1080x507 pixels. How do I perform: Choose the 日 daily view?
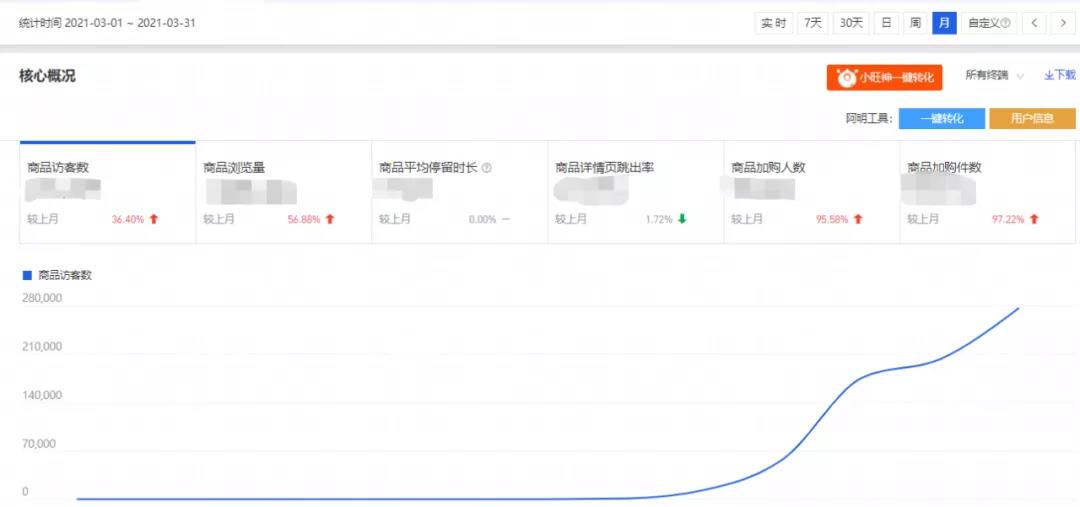[886, 23]
